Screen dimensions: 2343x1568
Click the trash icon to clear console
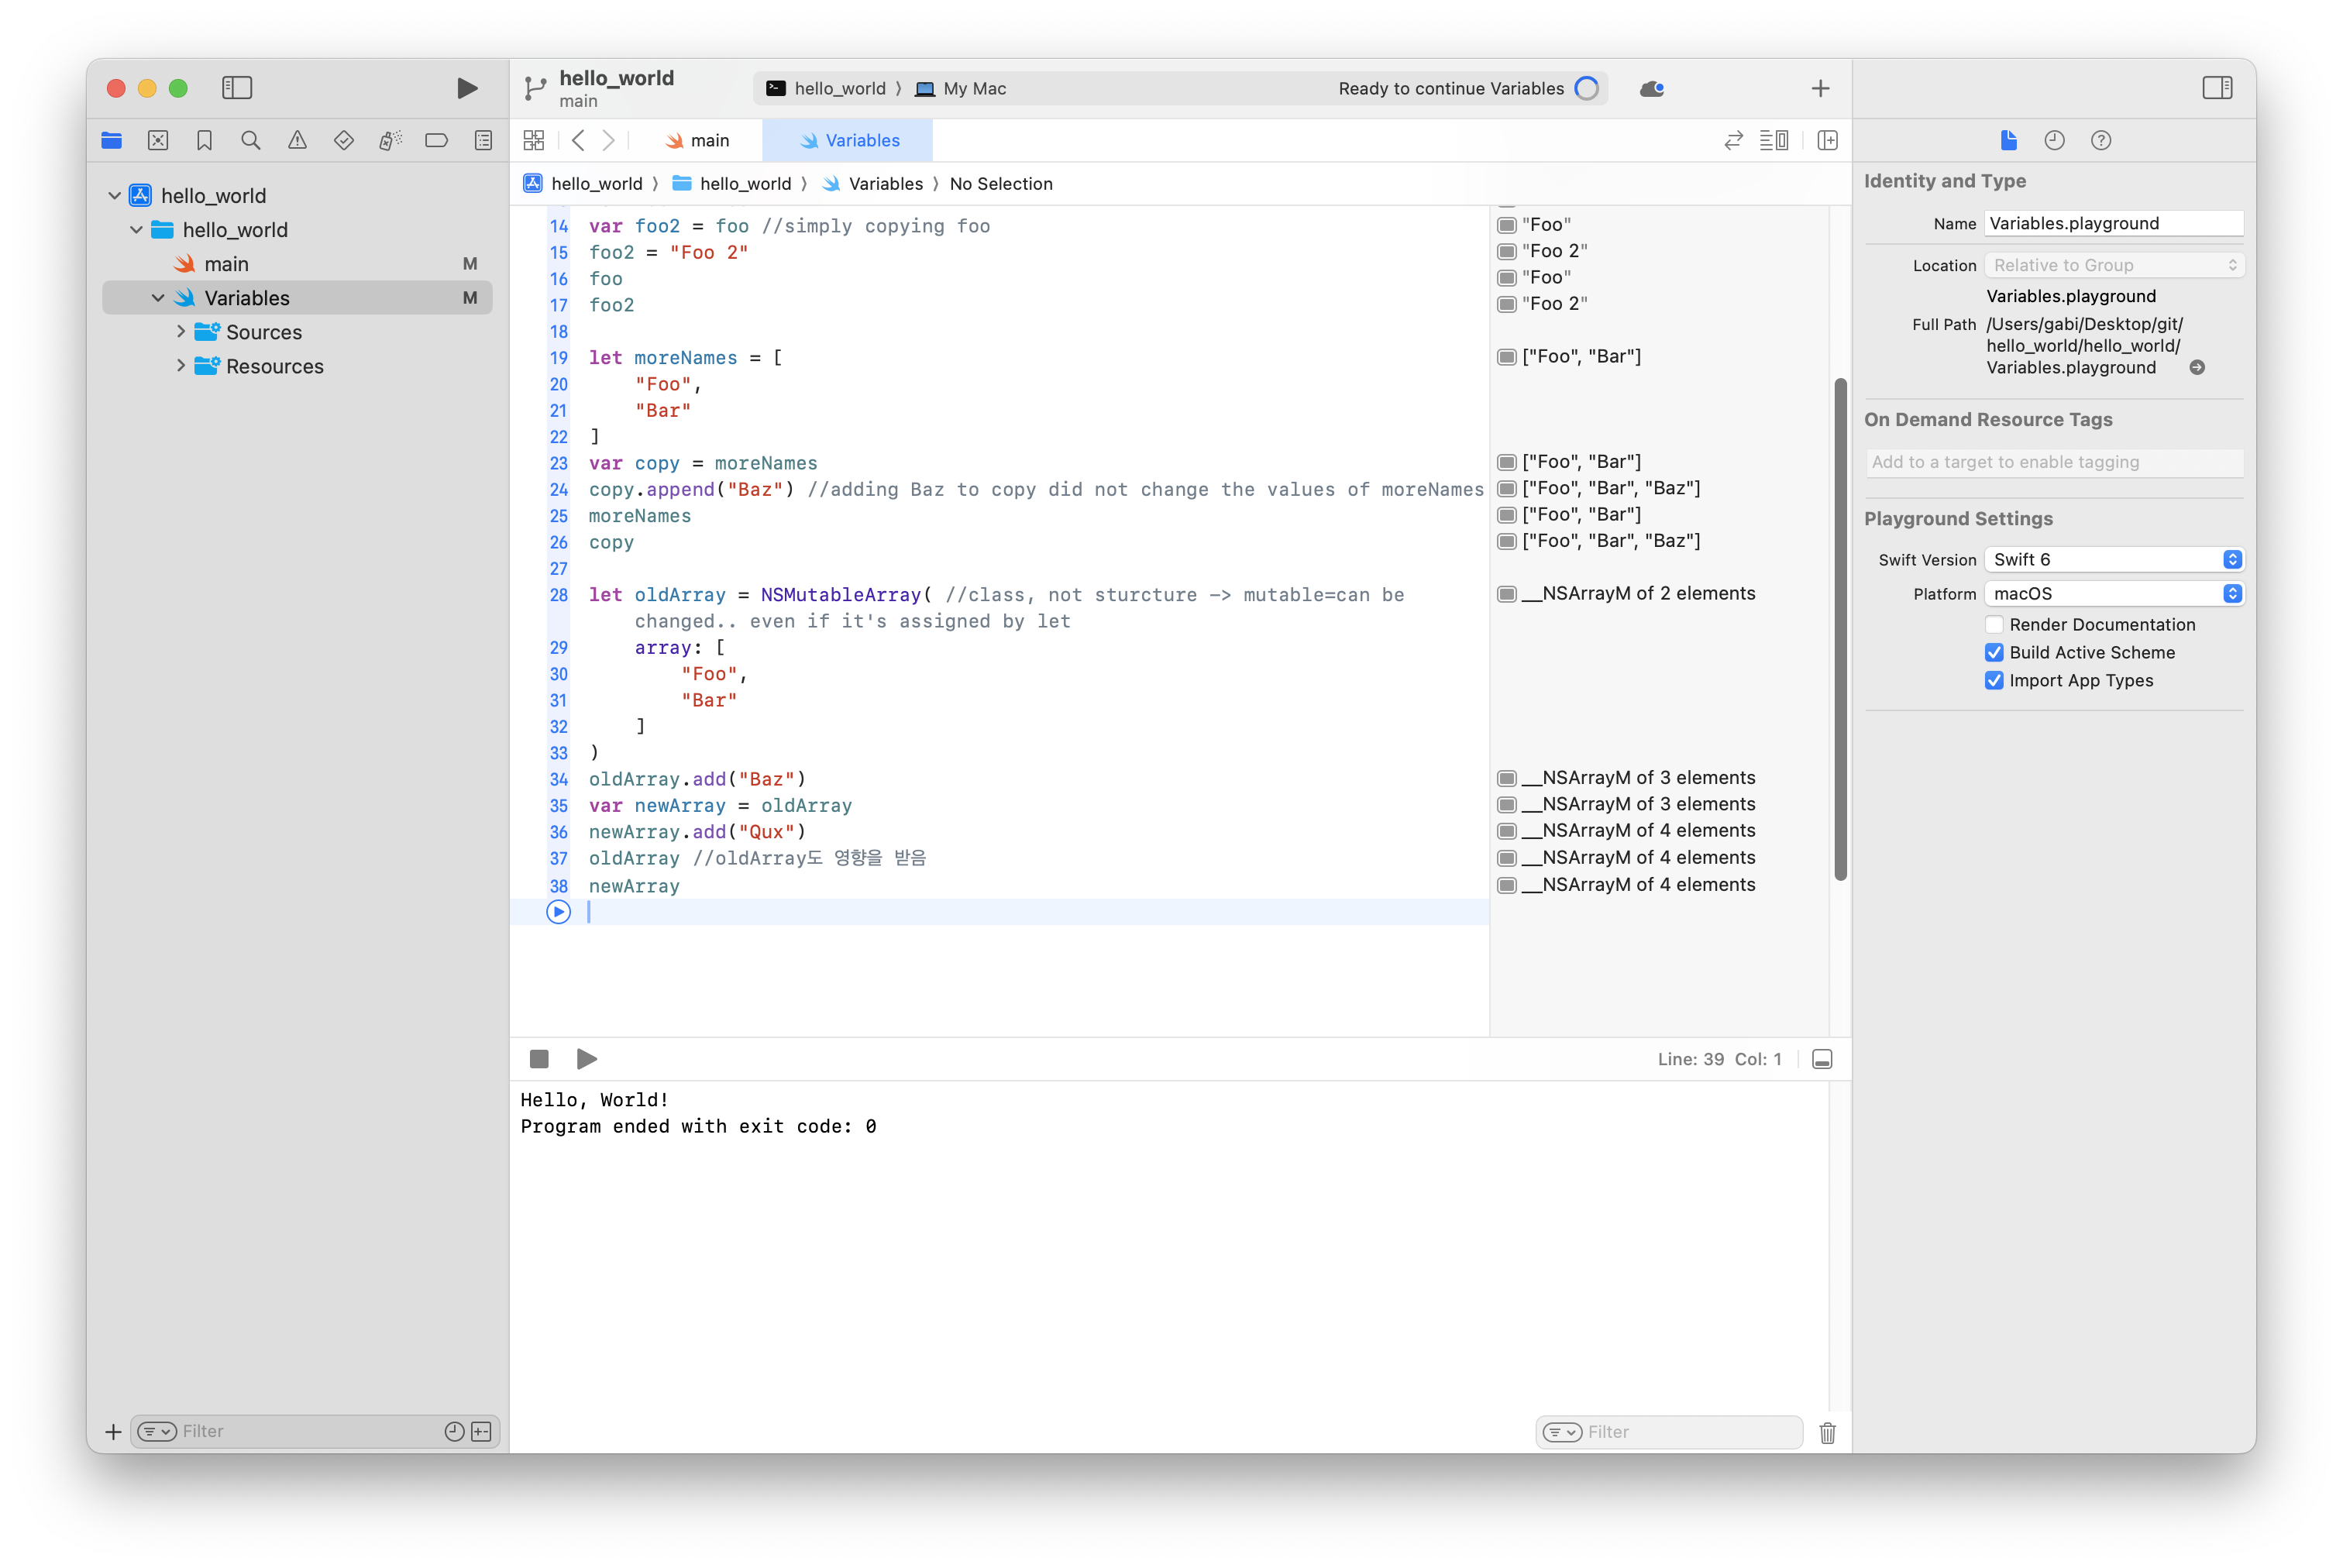point(1827,1432)
